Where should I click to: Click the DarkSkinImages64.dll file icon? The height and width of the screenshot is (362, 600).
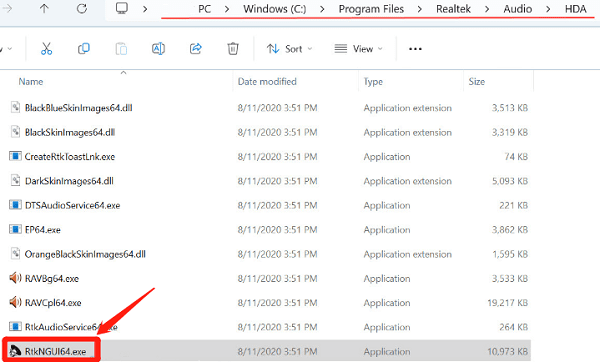(15, 180)
